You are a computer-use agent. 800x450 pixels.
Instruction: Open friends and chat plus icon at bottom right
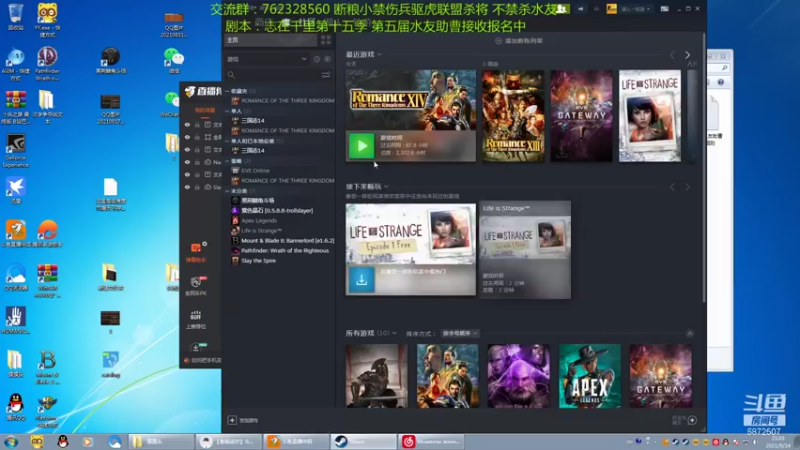pos(692,420)
